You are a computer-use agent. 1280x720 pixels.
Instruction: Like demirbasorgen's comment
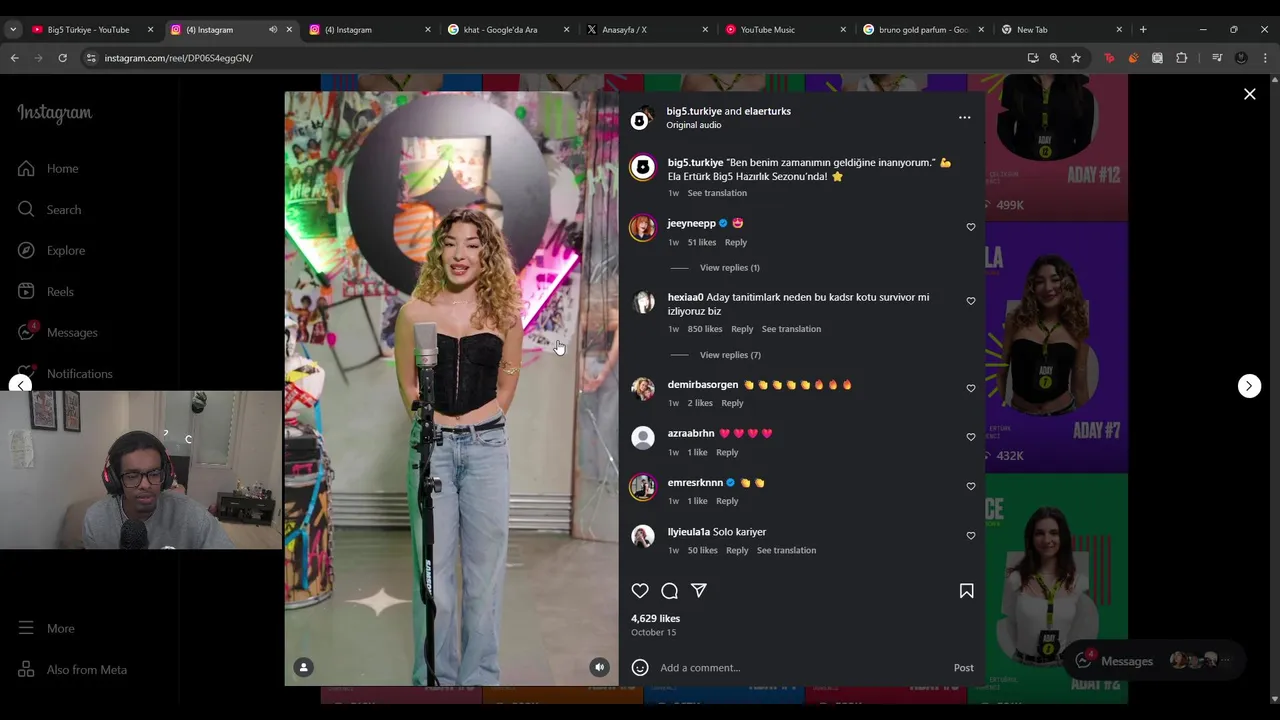click(x=970, y=388)
